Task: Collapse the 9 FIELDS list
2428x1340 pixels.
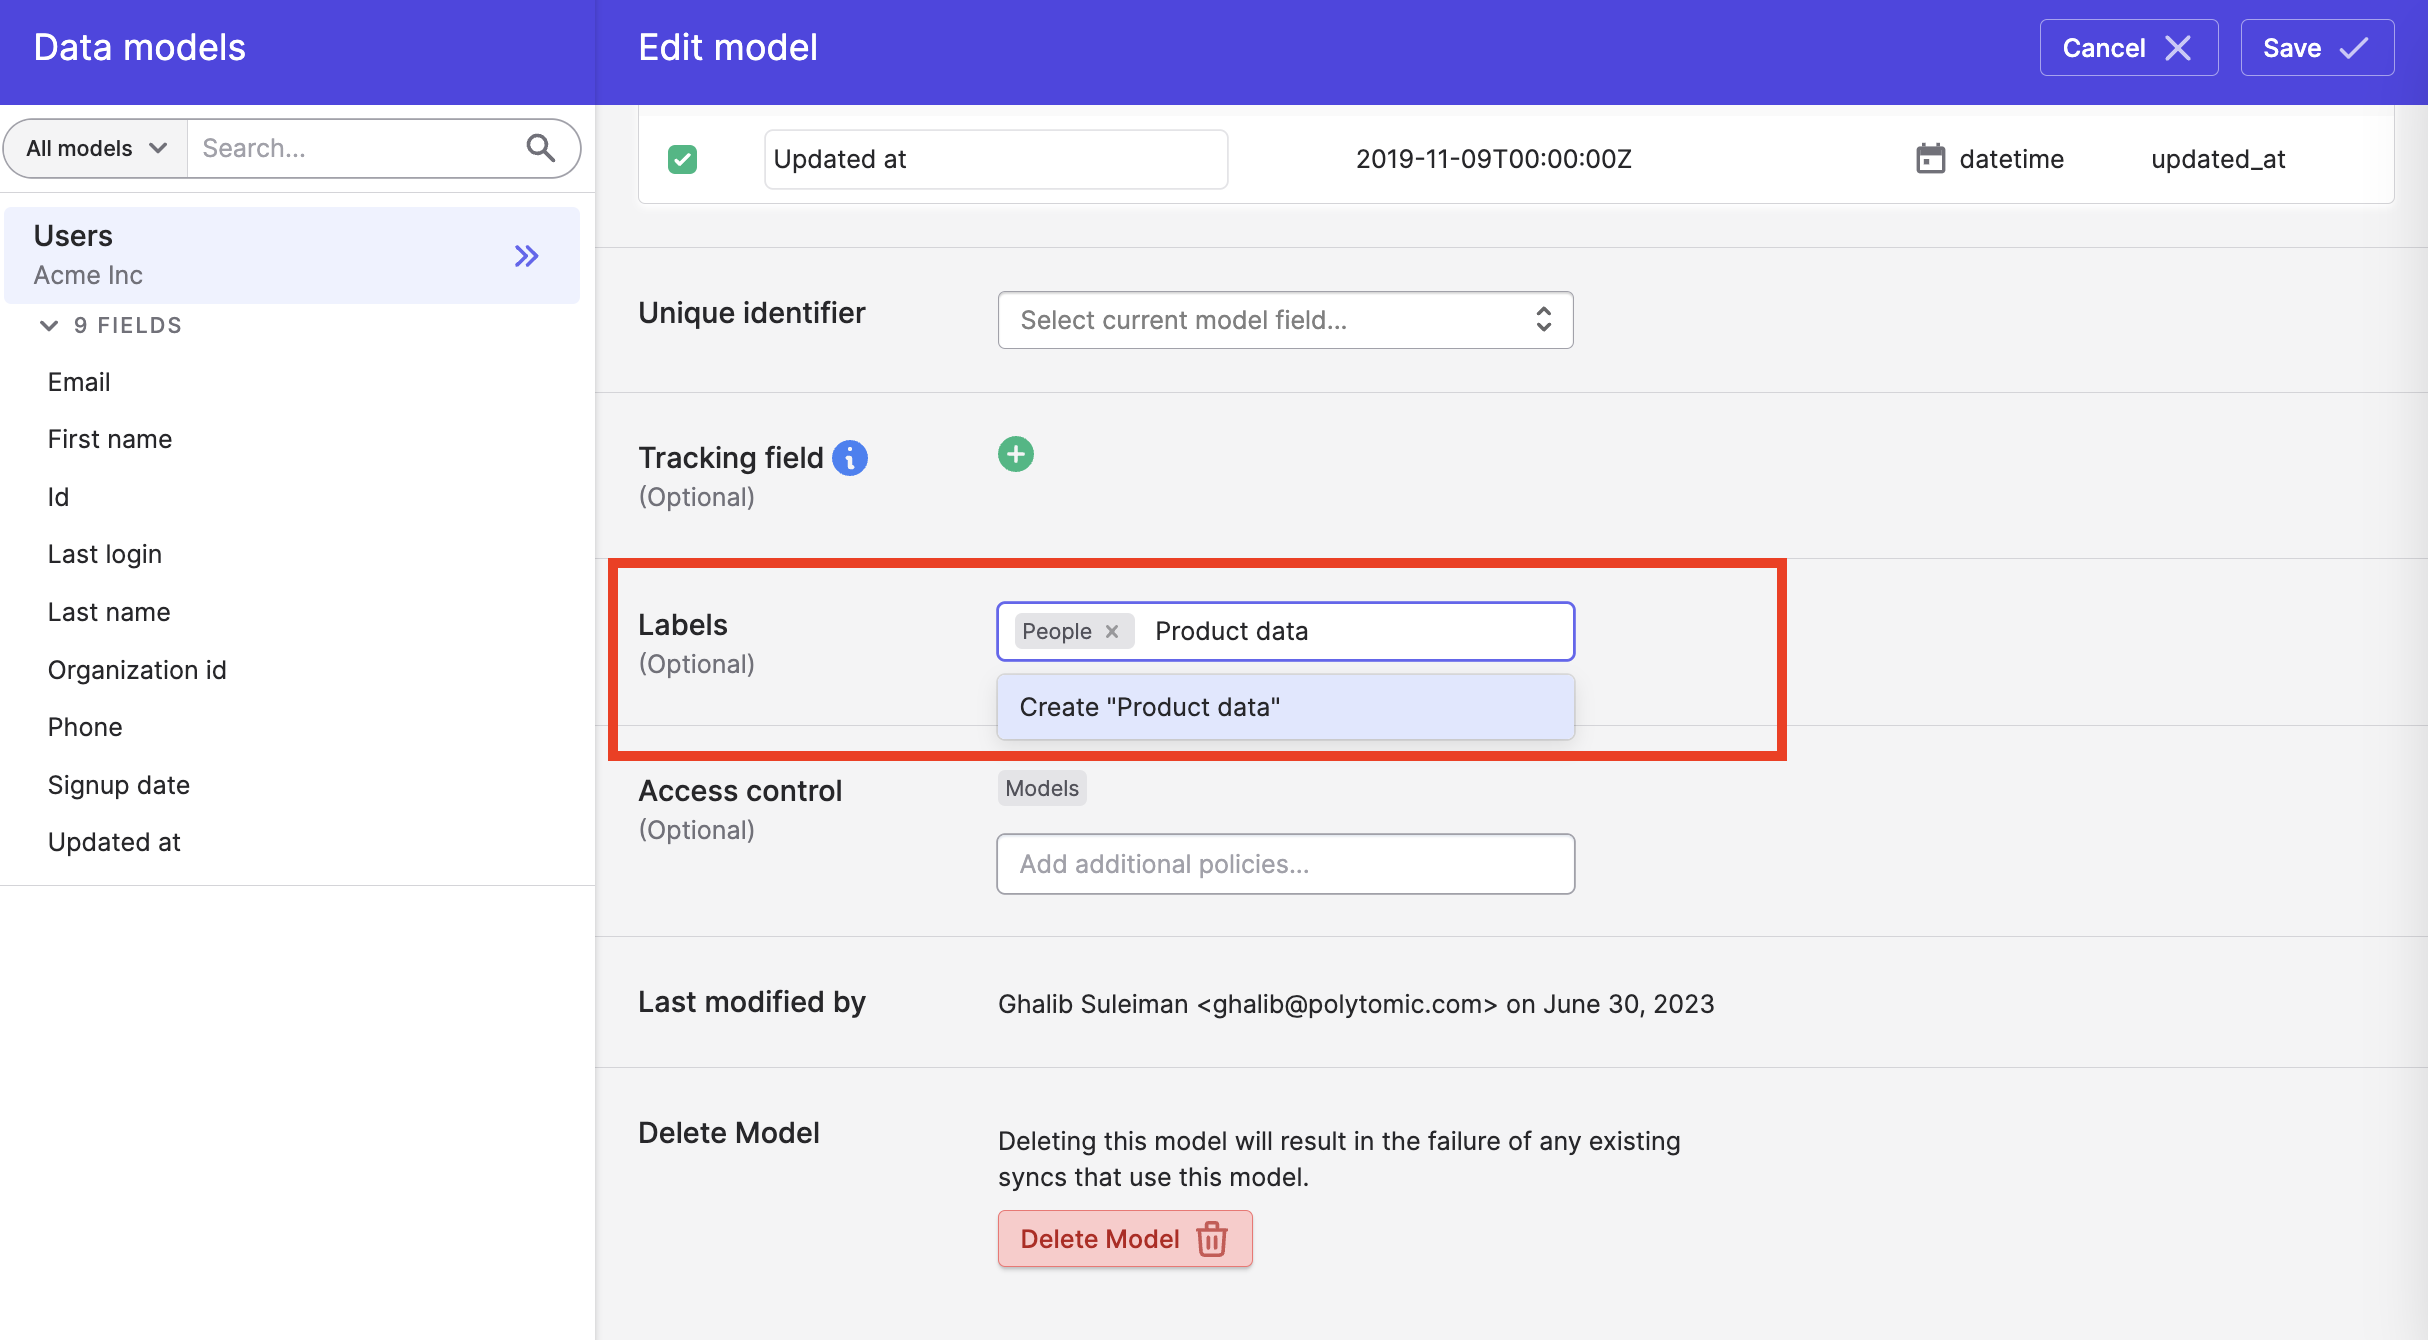Action: pos(49,325)
